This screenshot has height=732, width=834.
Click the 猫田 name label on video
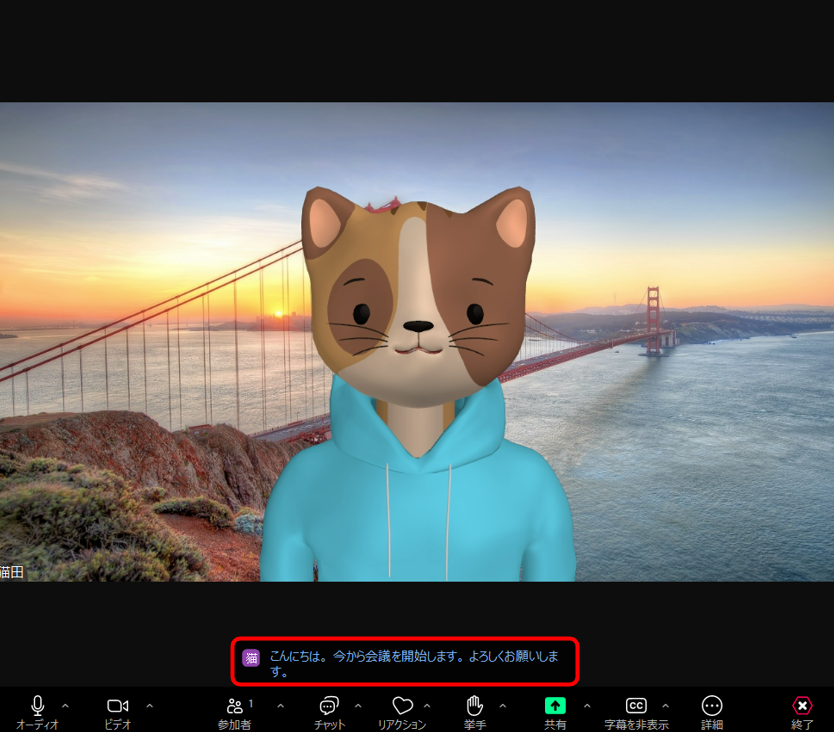pos(12,572)
